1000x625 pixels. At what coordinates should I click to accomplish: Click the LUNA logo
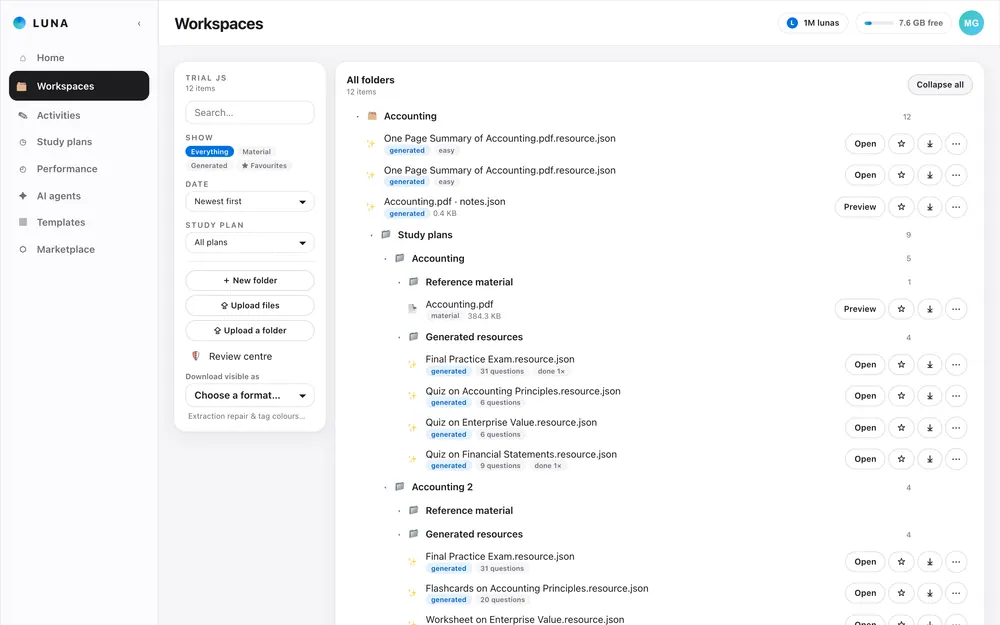coord(40,23)
